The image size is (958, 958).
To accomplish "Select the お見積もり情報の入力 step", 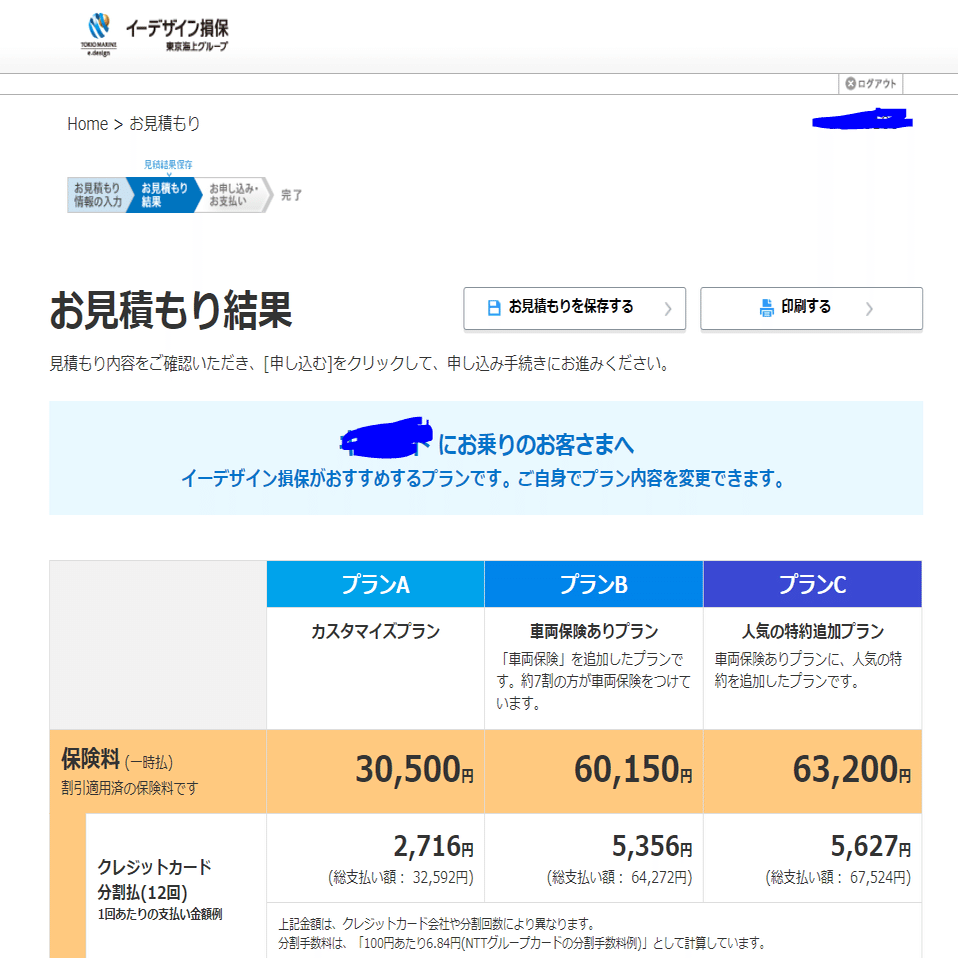I will click(x=97, y=192).
